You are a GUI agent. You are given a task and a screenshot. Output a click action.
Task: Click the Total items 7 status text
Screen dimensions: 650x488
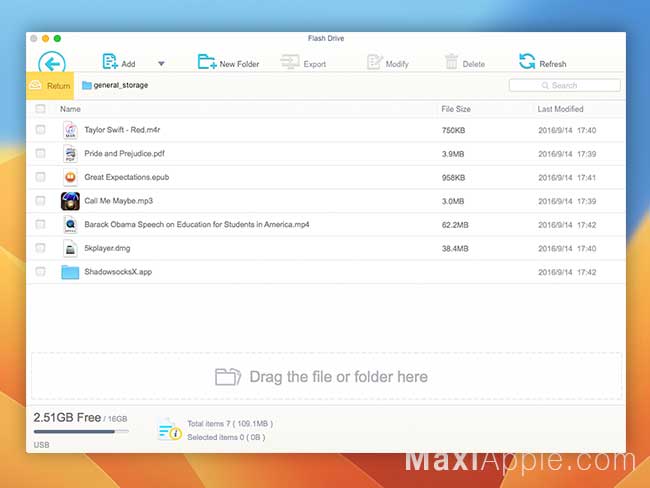coord(230,423)
